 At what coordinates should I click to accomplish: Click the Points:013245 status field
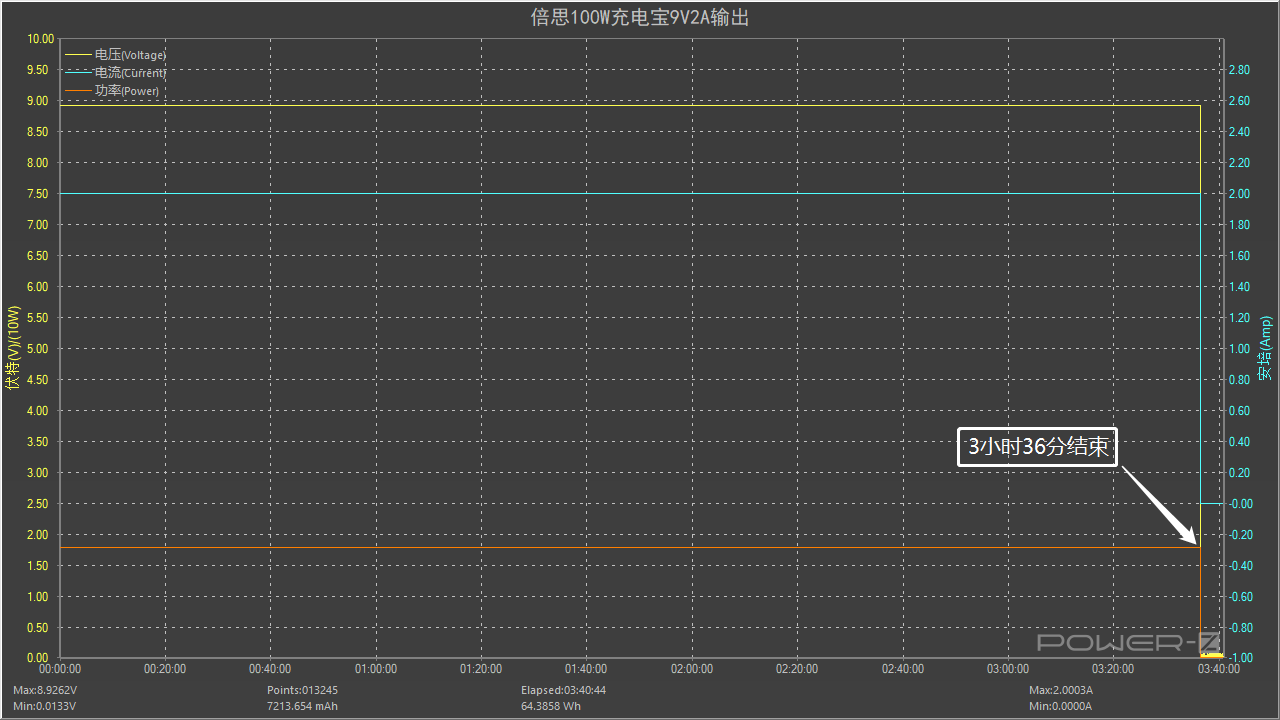click(302, 690)
